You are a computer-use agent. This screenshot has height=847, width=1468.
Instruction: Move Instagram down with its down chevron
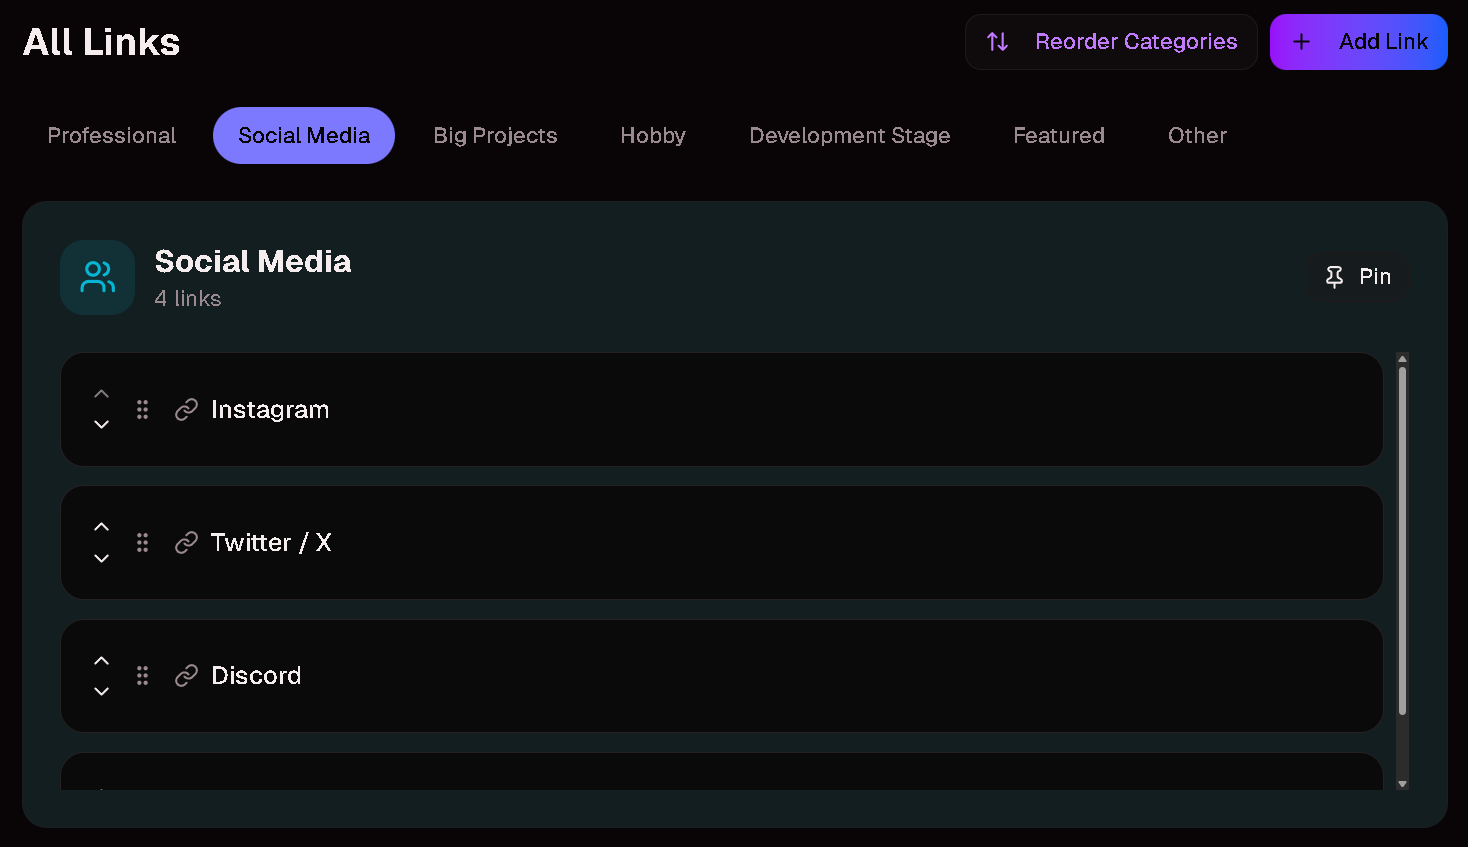click(x=101, y=425)
